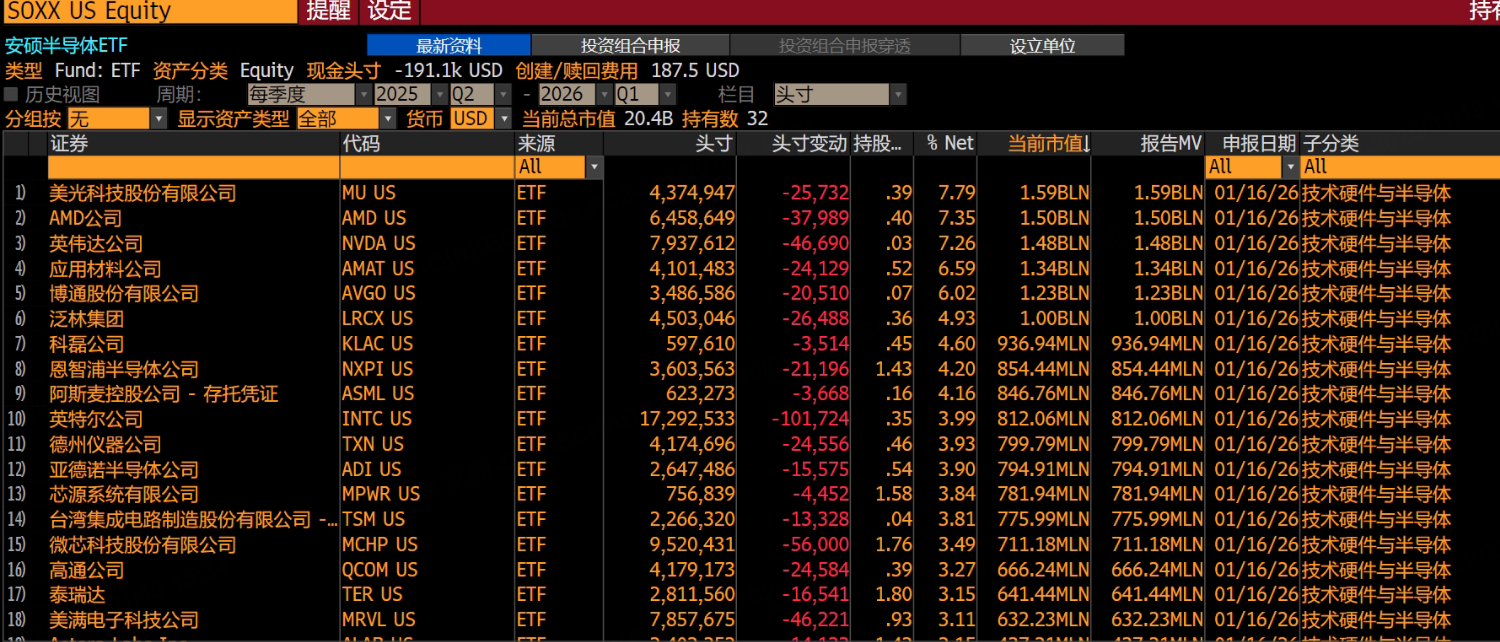Sort by the % Net column header
This screenshot has width=1500, height=642.
click(x=946, y=143)
